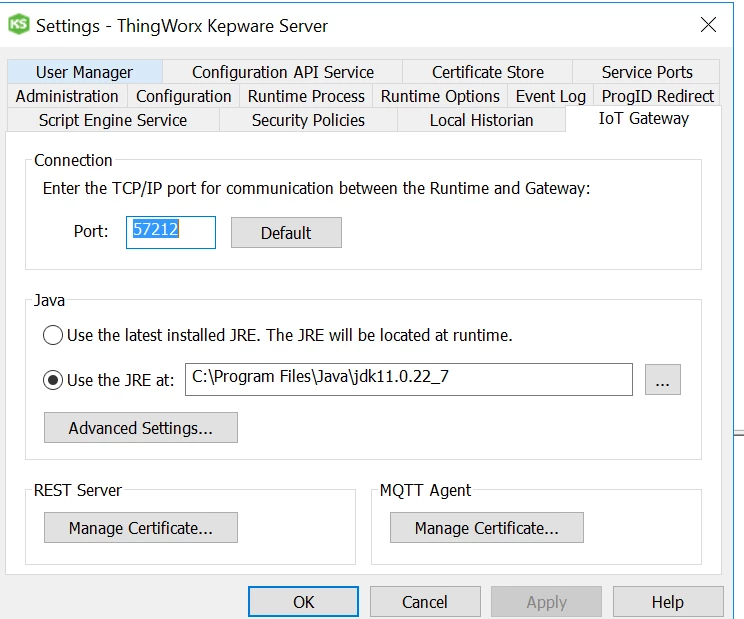Click the JRE path text field
Screen dimensions: 744x619
click(409, 379)
